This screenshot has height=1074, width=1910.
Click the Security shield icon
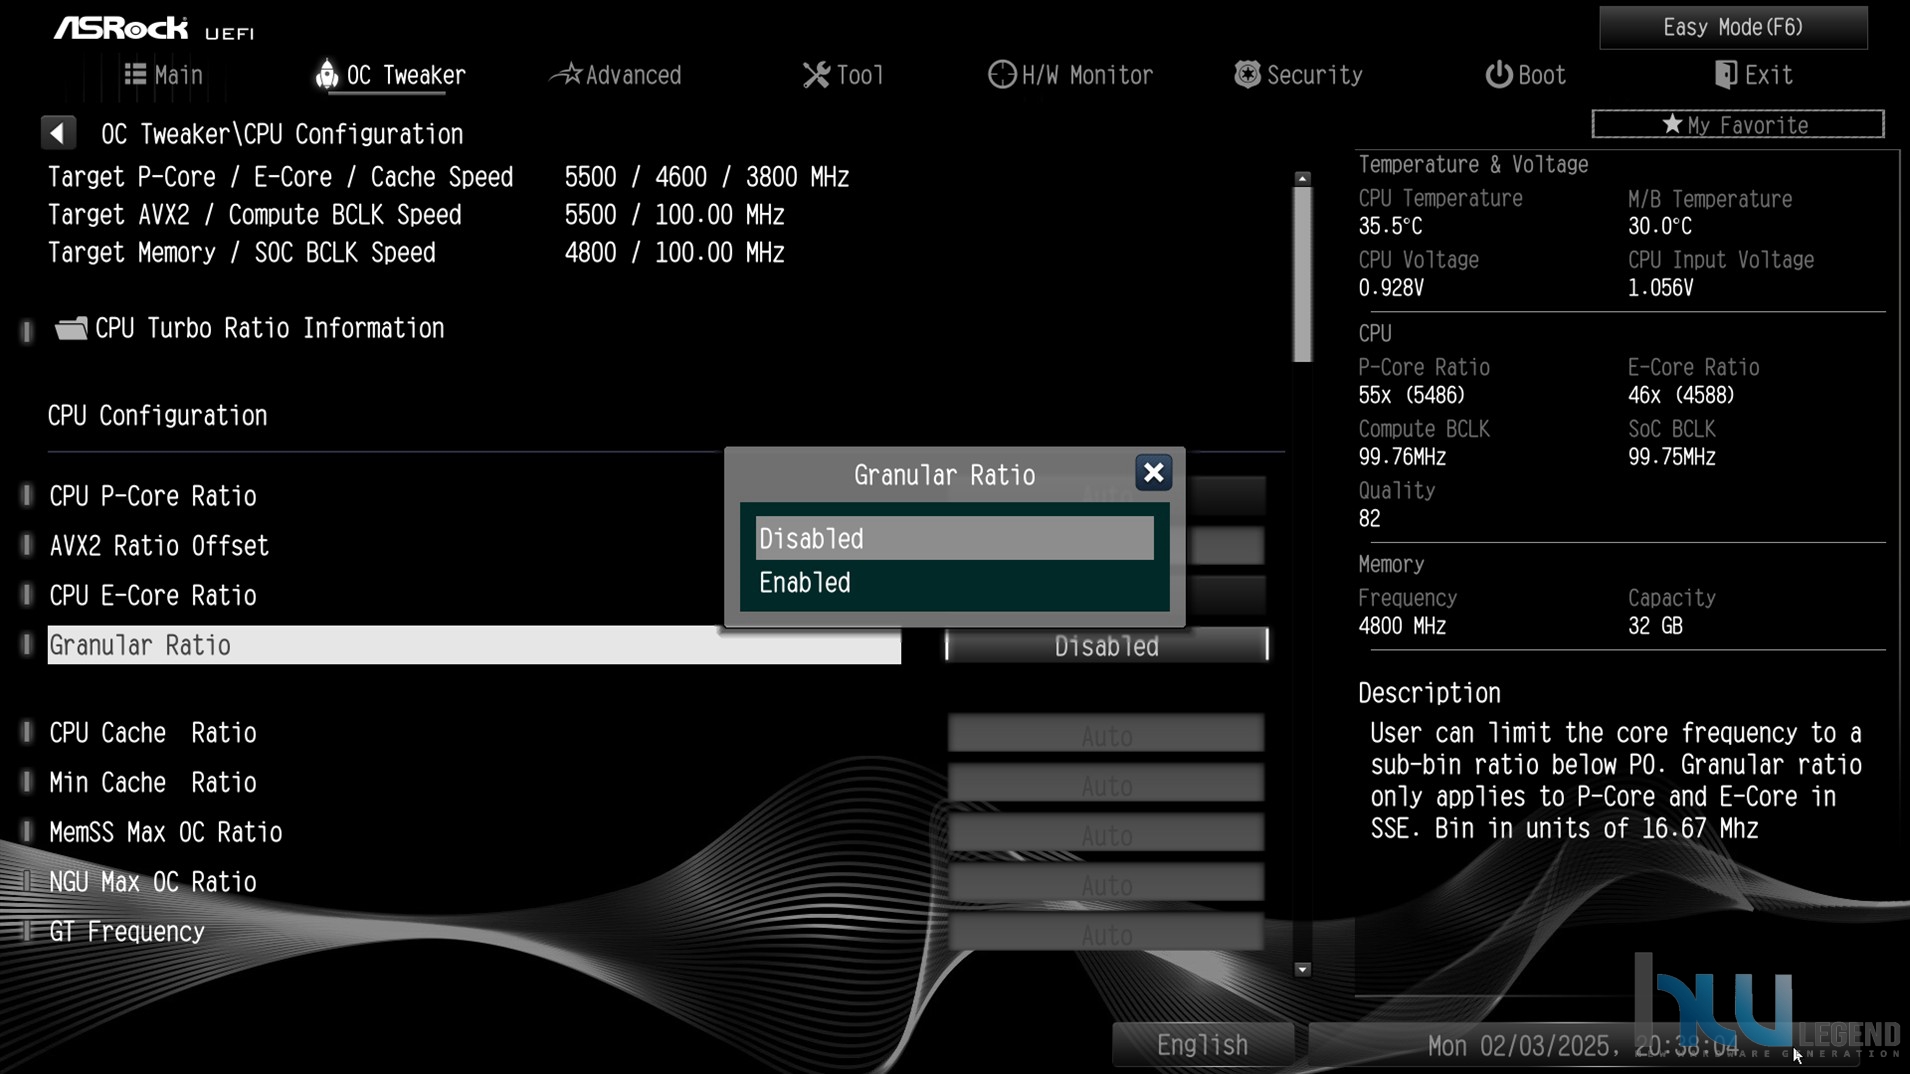coord(1247,74)
